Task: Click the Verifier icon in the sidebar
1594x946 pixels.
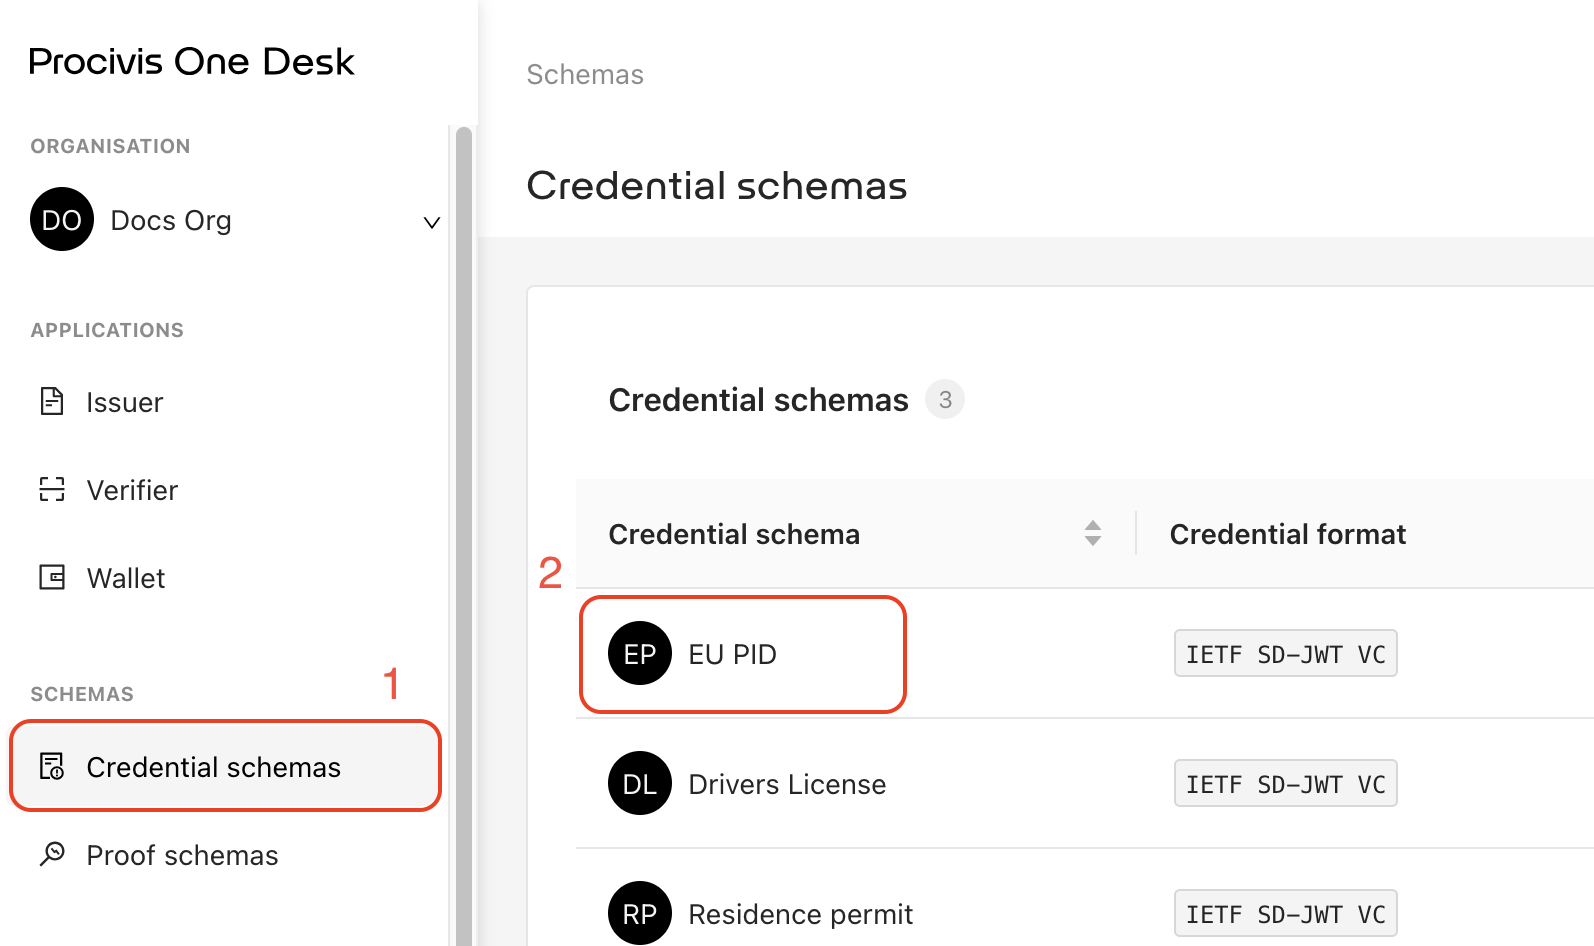Action: [x=52, y=489]
